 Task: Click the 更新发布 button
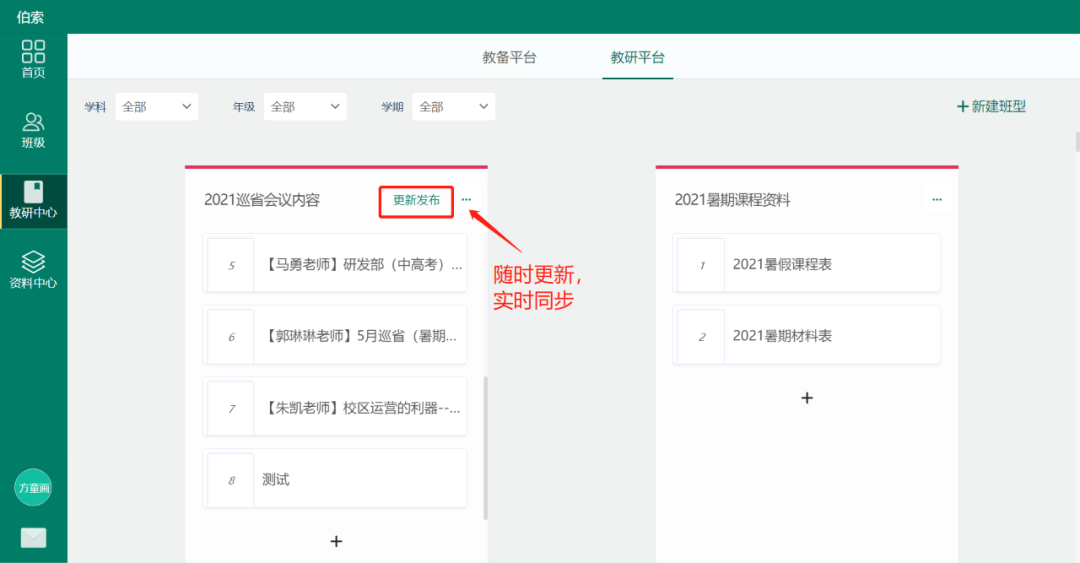pyautogui.click(x=416, y=201)
